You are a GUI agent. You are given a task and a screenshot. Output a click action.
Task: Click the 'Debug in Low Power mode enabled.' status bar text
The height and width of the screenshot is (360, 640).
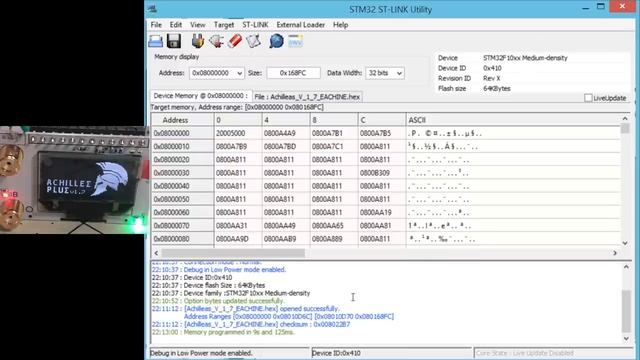coord(201,353)
